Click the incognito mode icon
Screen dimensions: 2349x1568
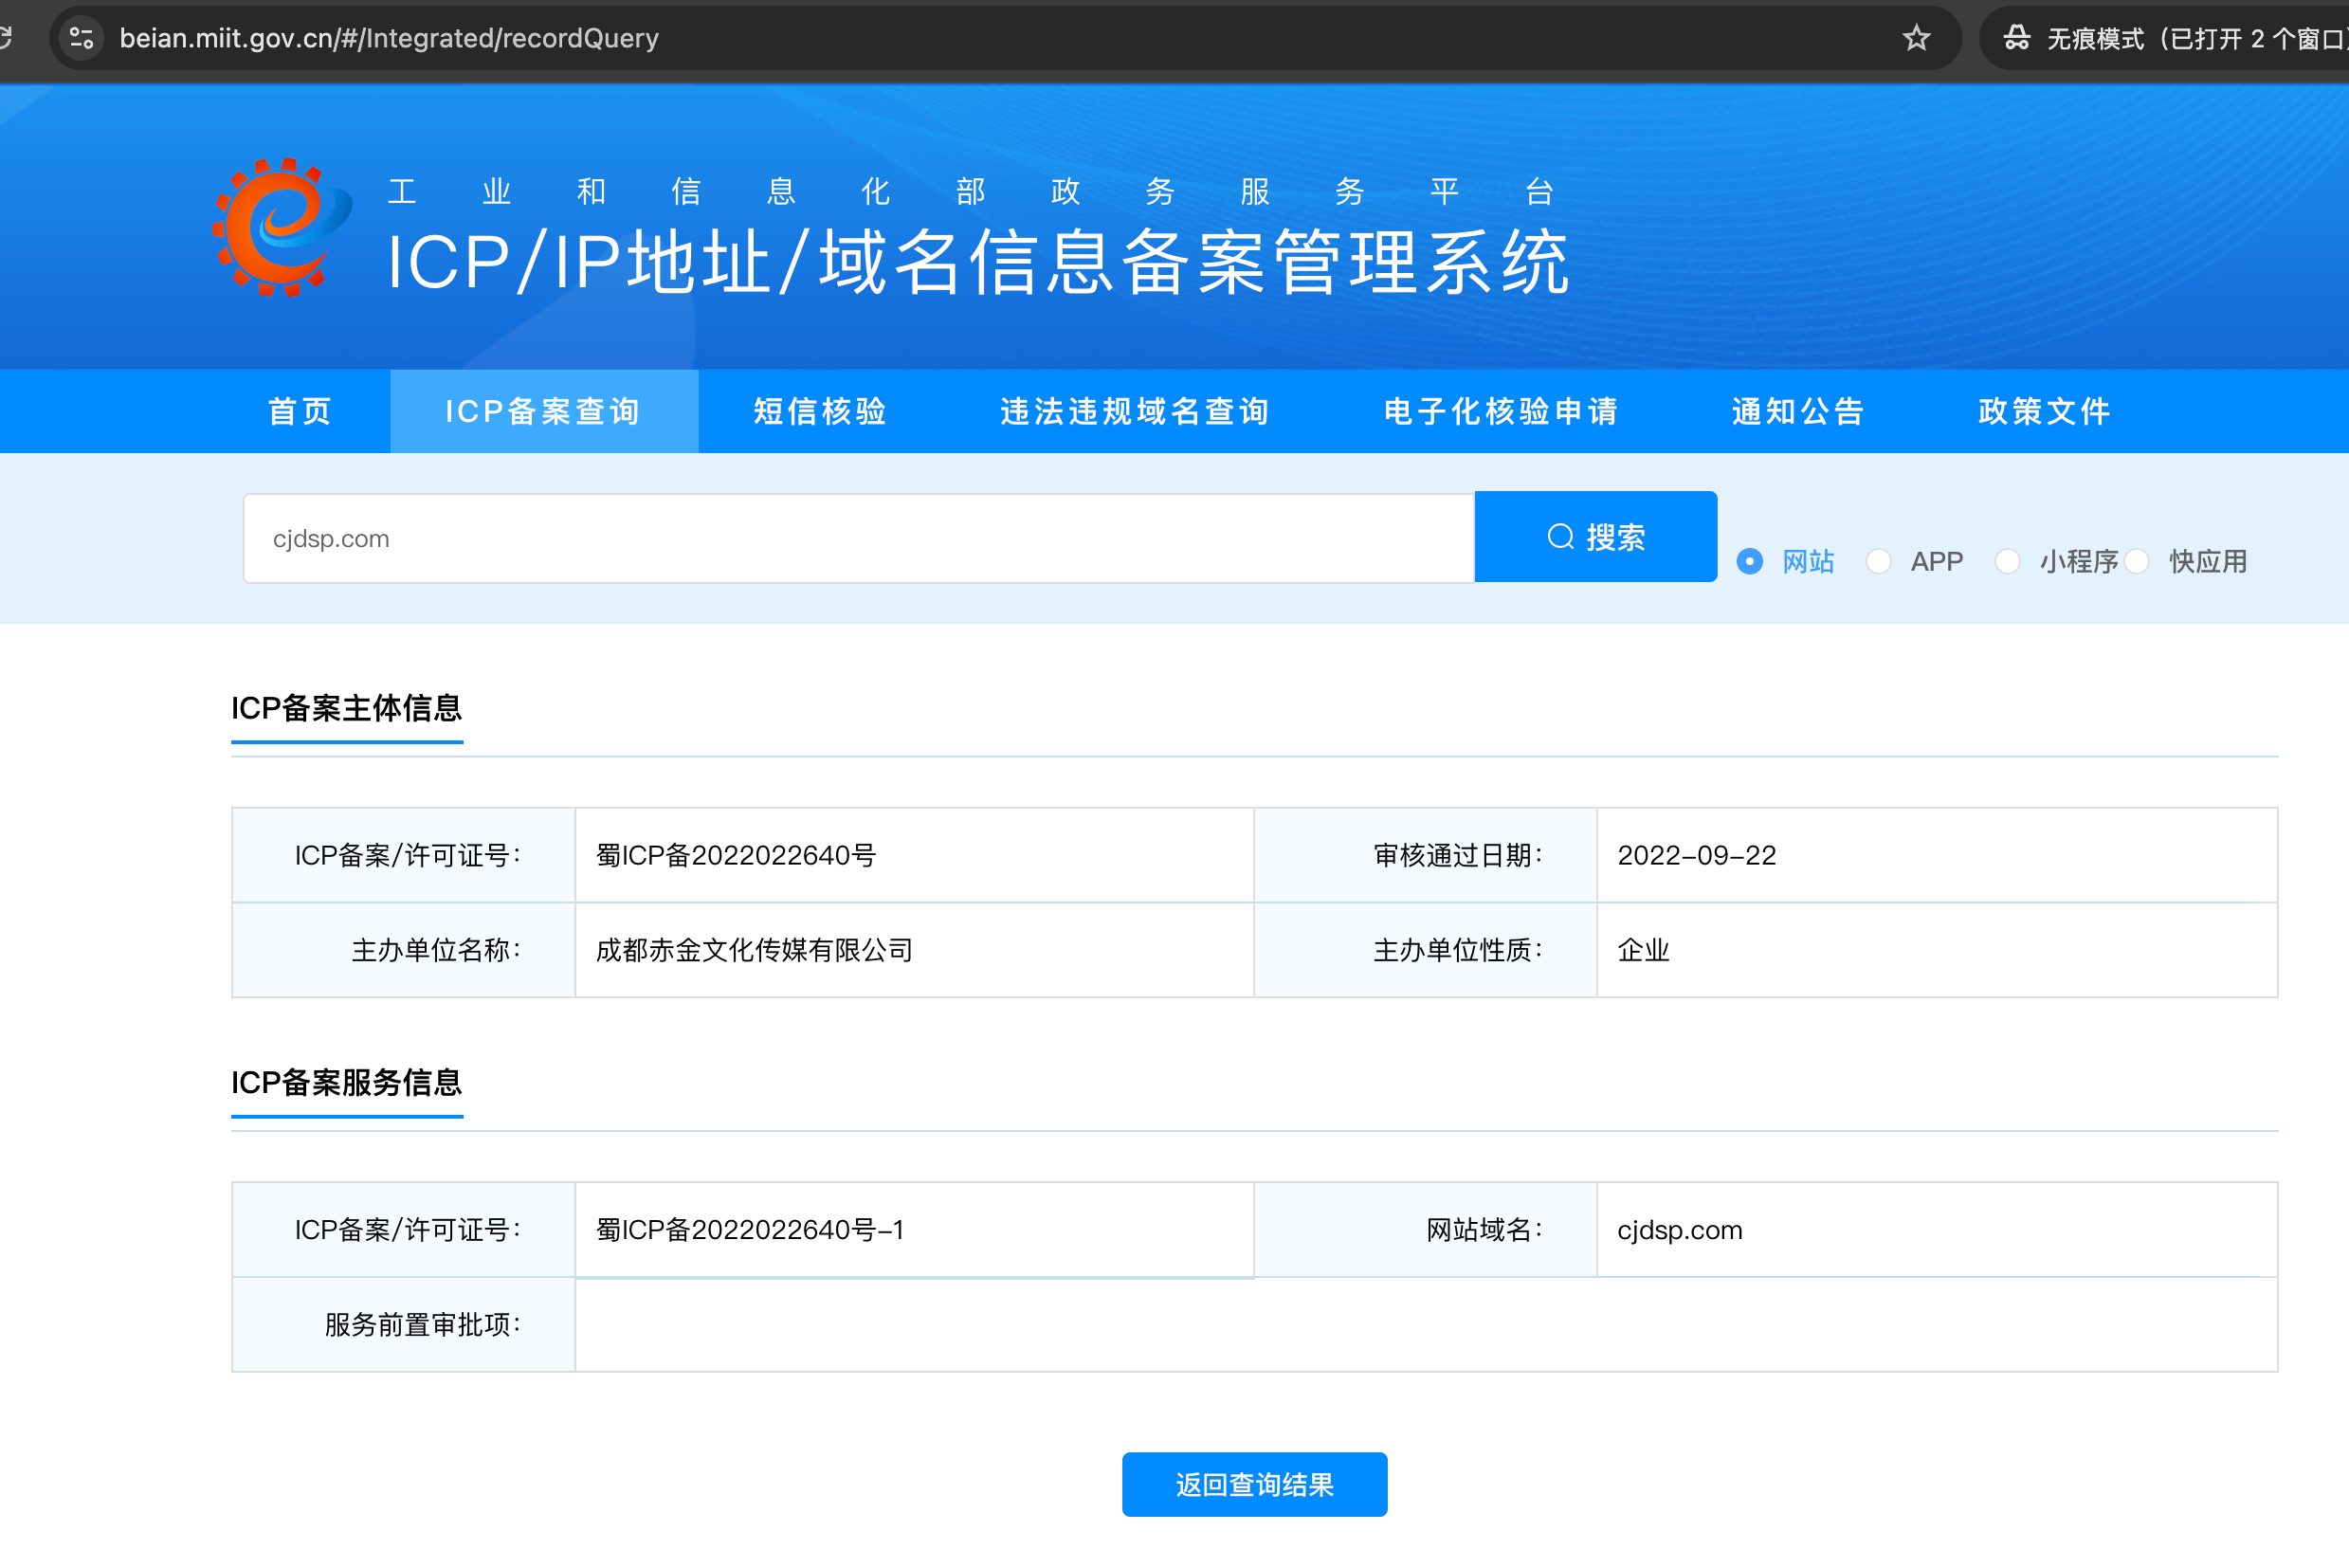(x=2016, y=38)
